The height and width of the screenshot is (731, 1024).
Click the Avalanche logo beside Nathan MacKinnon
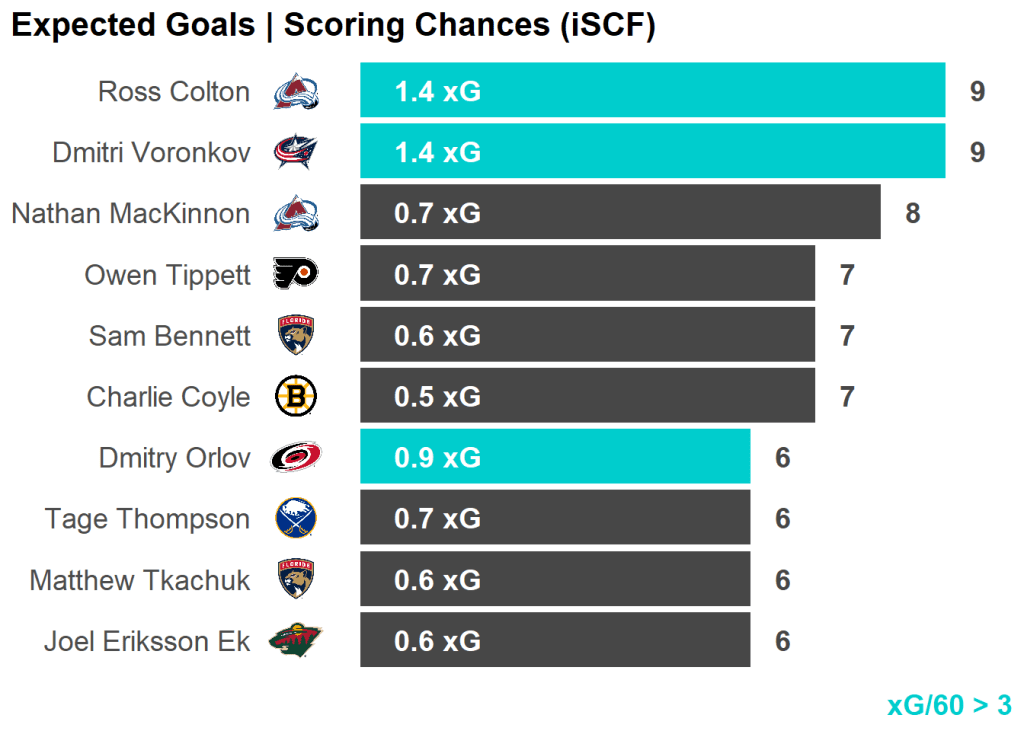click(x=296, y=213)
